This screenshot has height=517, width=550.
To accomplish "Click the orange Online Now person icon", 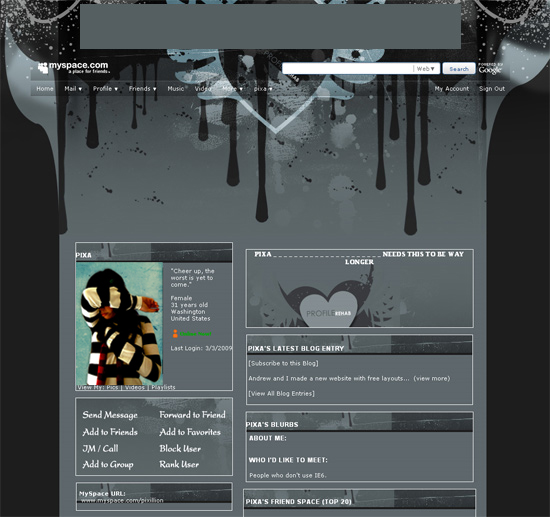I will click(175, 334).
